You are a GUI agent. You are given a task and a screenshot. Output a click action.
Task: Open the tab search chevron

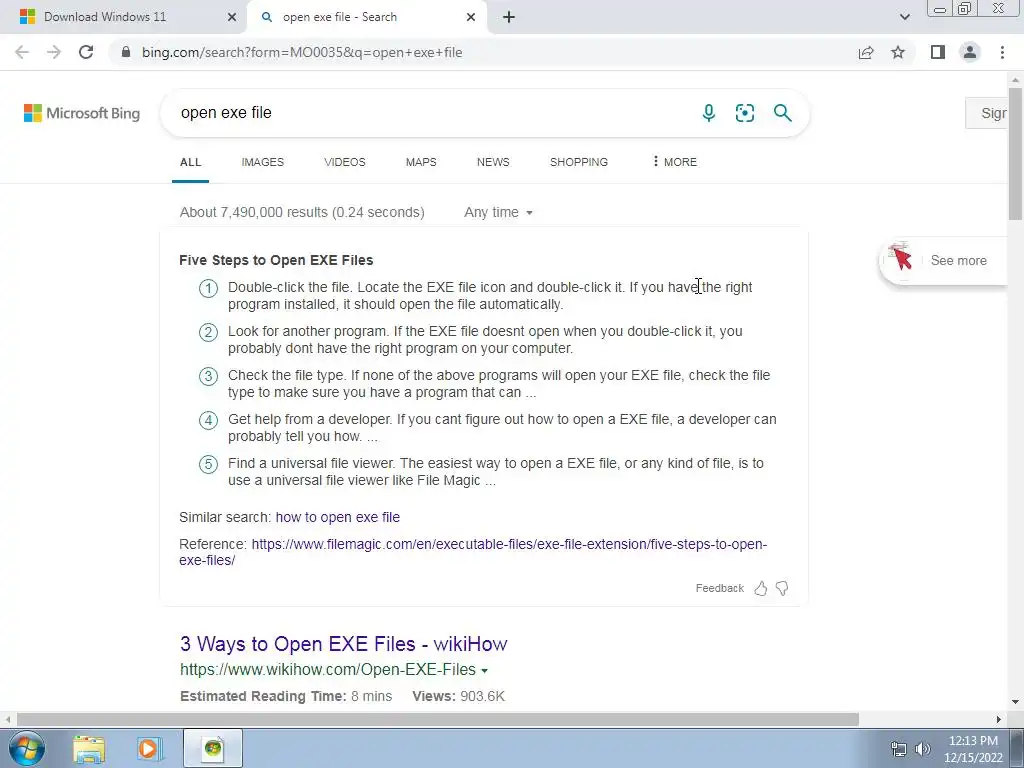[904, 17]
